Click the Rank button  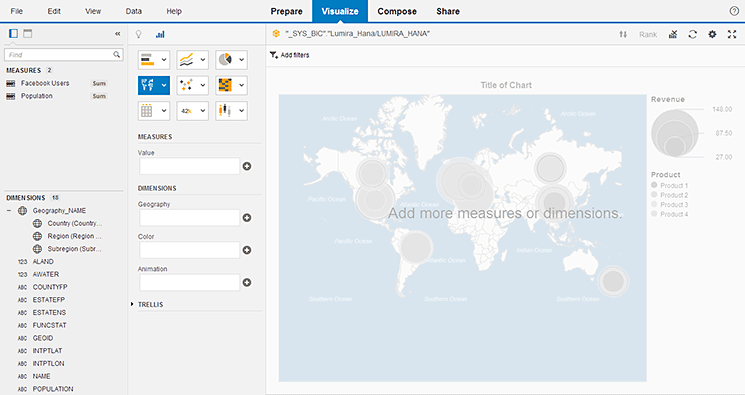(648, 34)
